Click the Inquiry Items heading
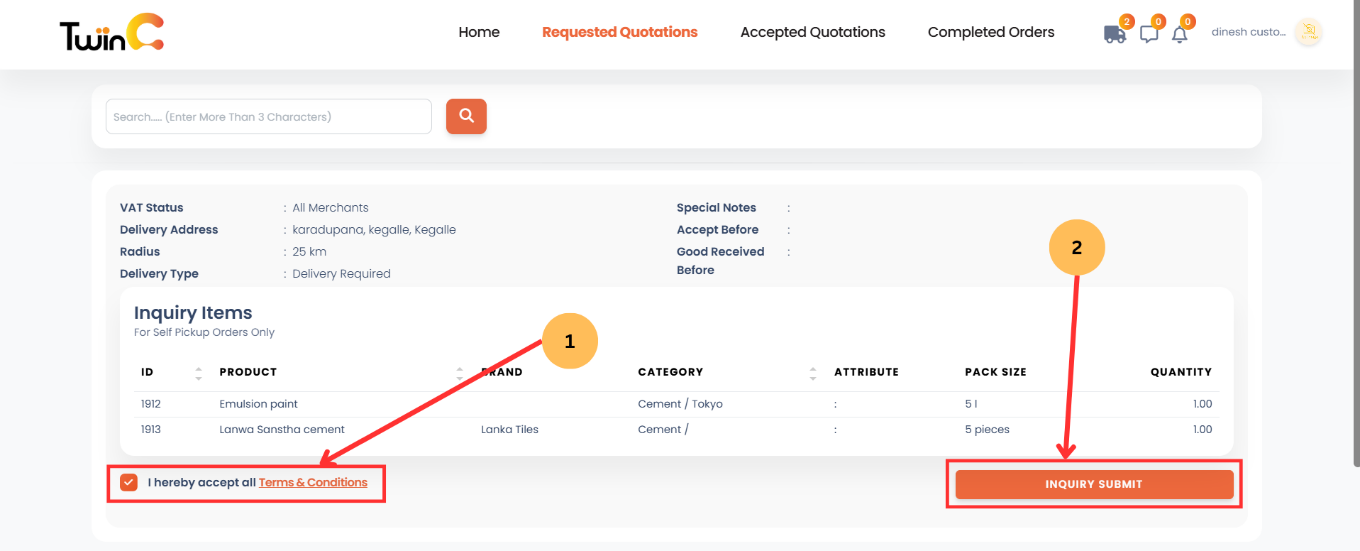The width and height of the screenshot is (1360, 551). coord(193,313)
